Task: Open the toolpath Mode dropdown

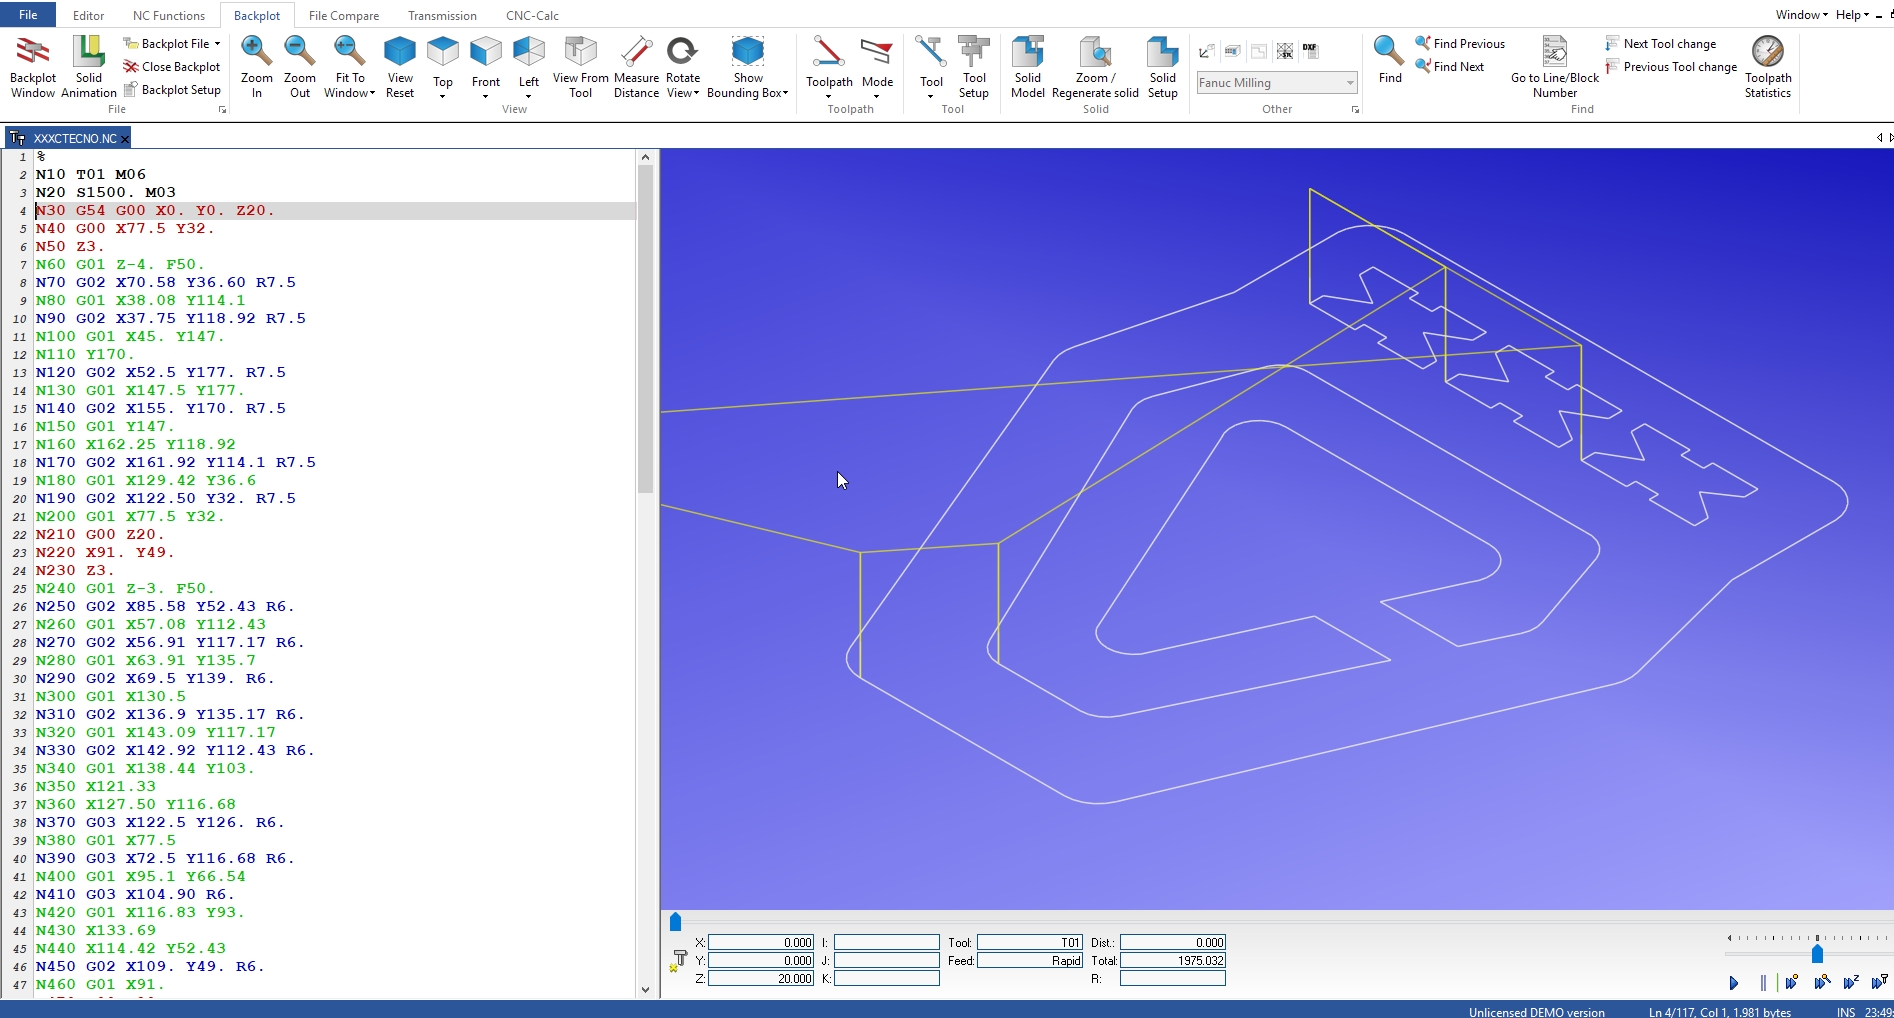Action: tap(877, 67)
